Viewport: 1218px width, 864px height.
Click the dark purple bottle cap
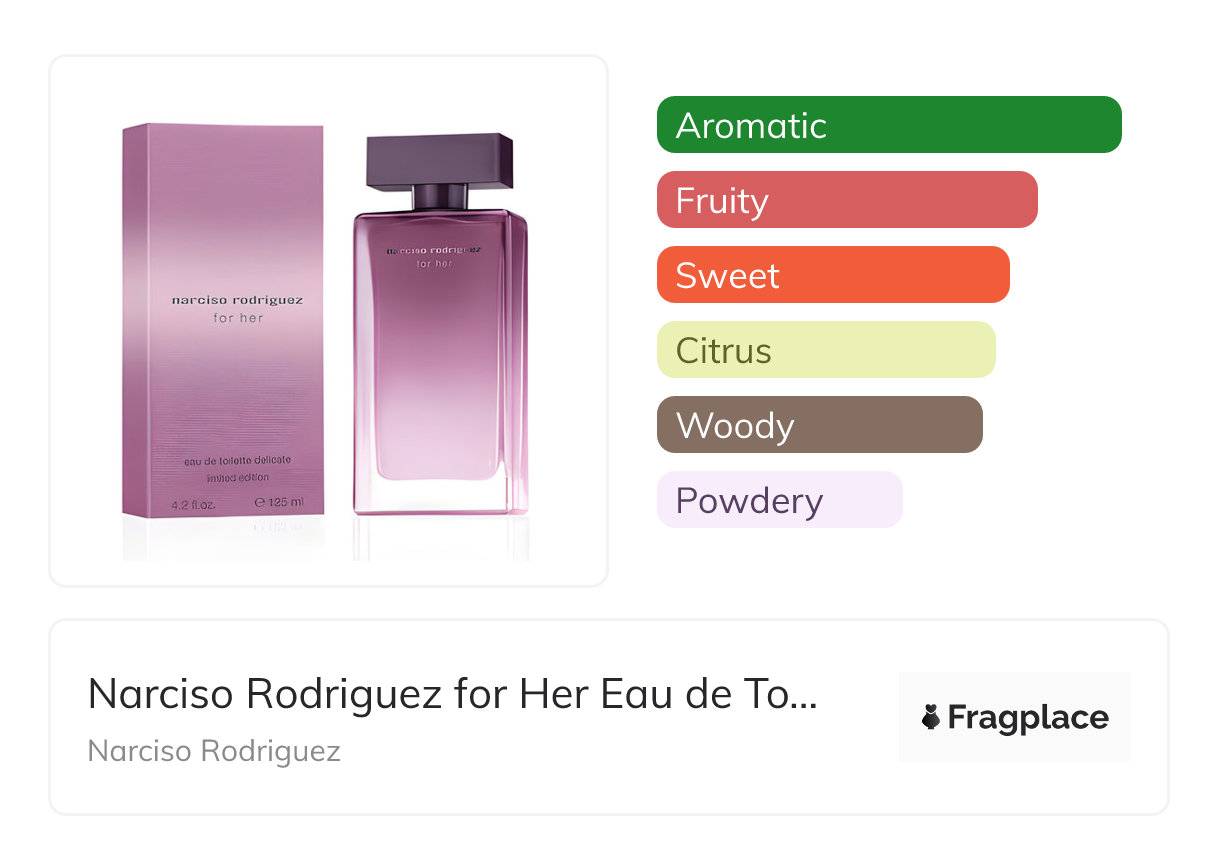(x=440, y=159)
